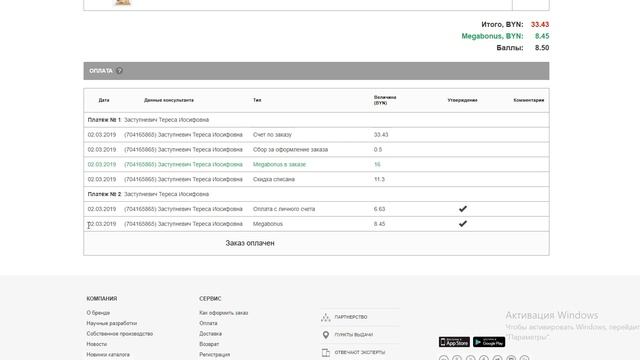Viewport: 640px width, 360px height.
Task: Click the green date in Megabonus в заказе row
Action: coord(102,164)
